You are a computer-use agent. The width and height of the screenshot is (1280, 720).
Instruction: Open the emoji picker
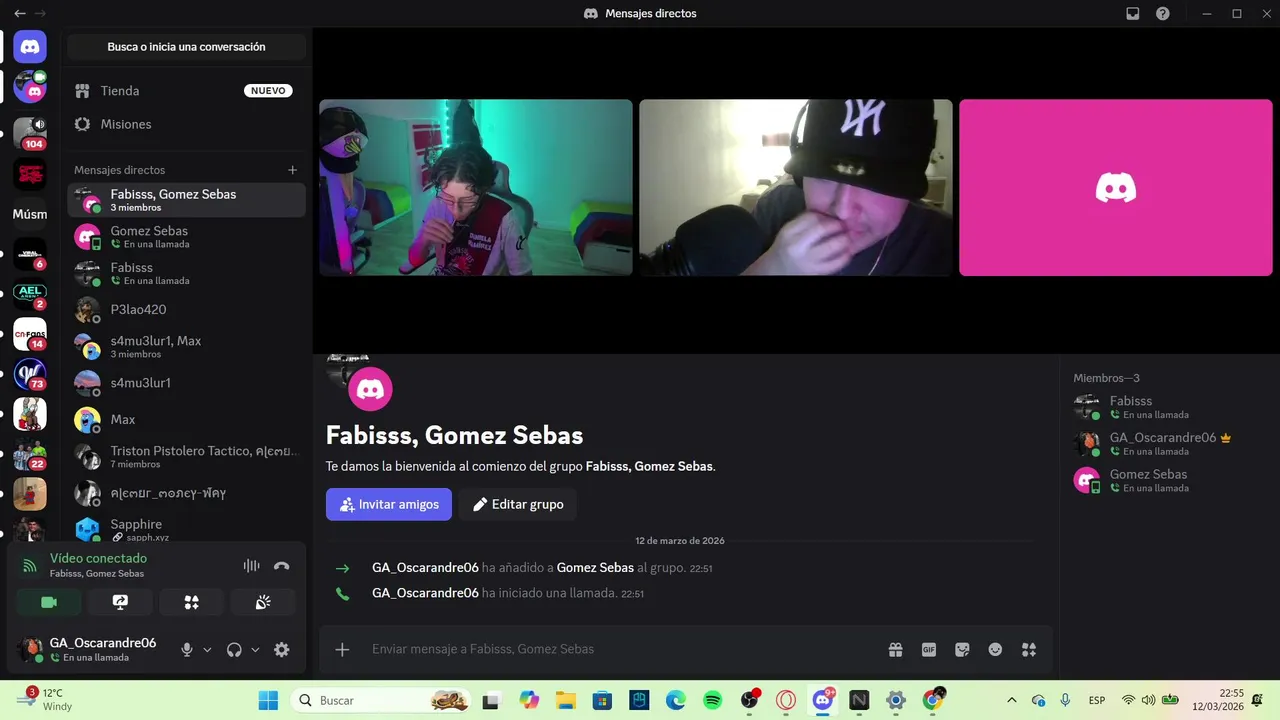995,649
